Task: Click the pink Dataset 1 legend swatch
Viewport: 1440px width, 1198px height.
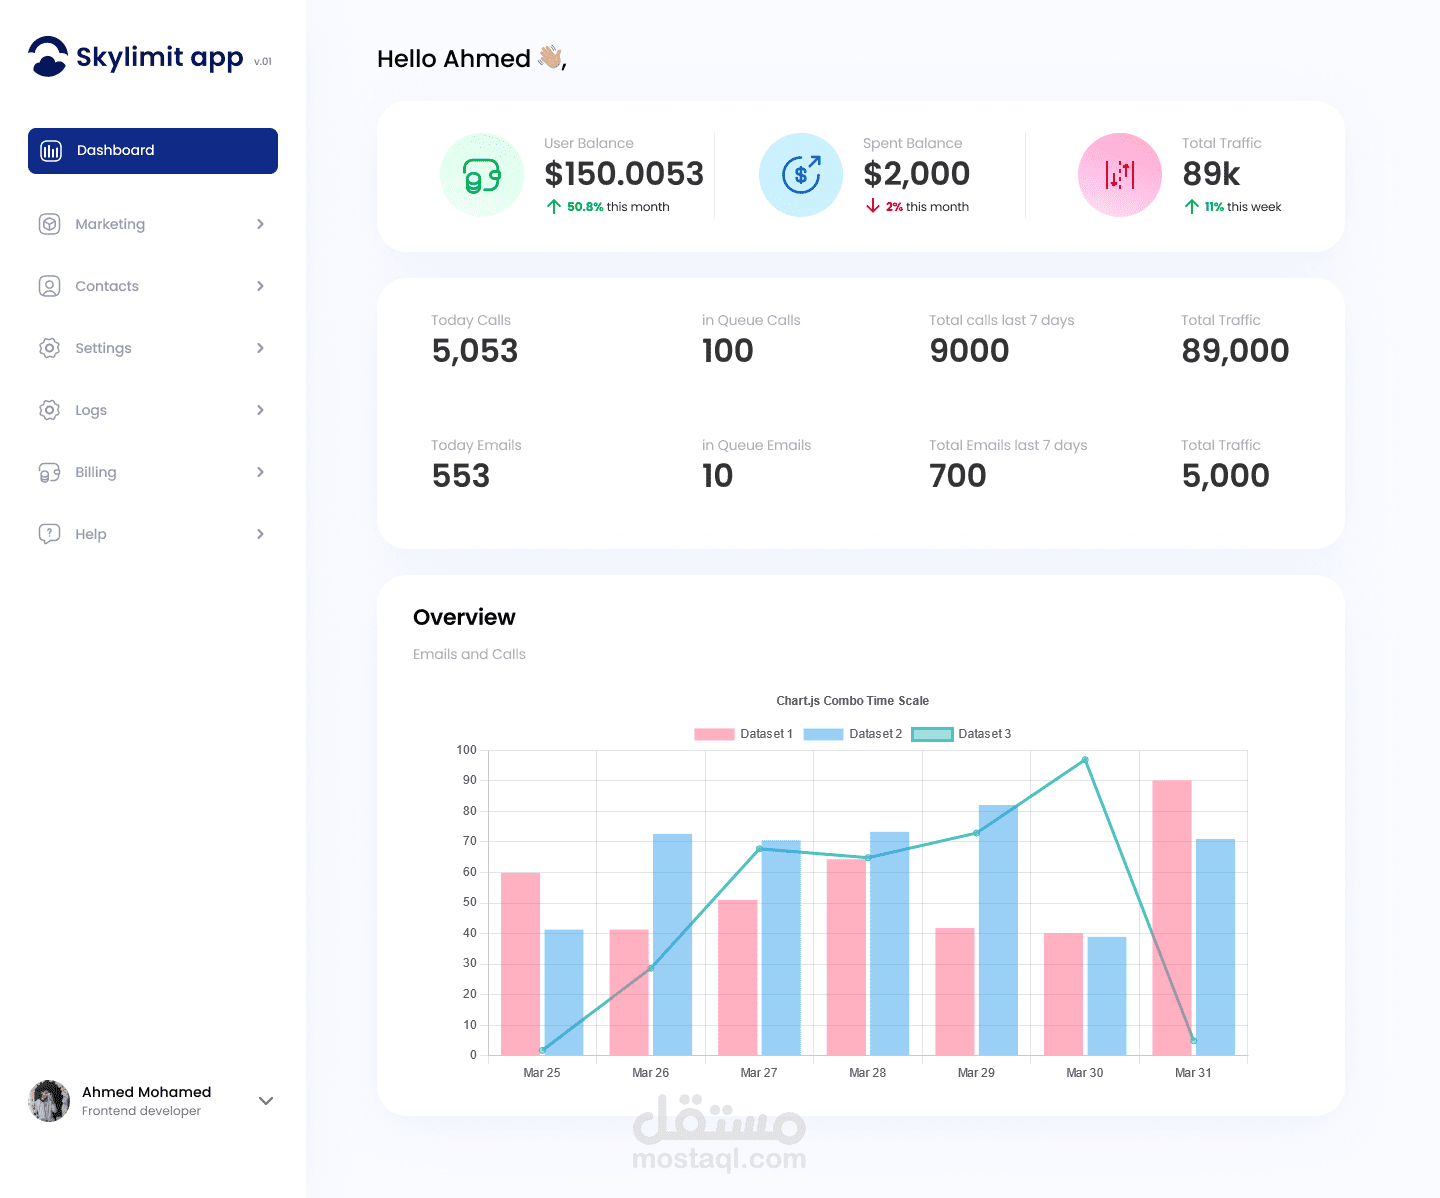Action: click(x=714, y=734)
